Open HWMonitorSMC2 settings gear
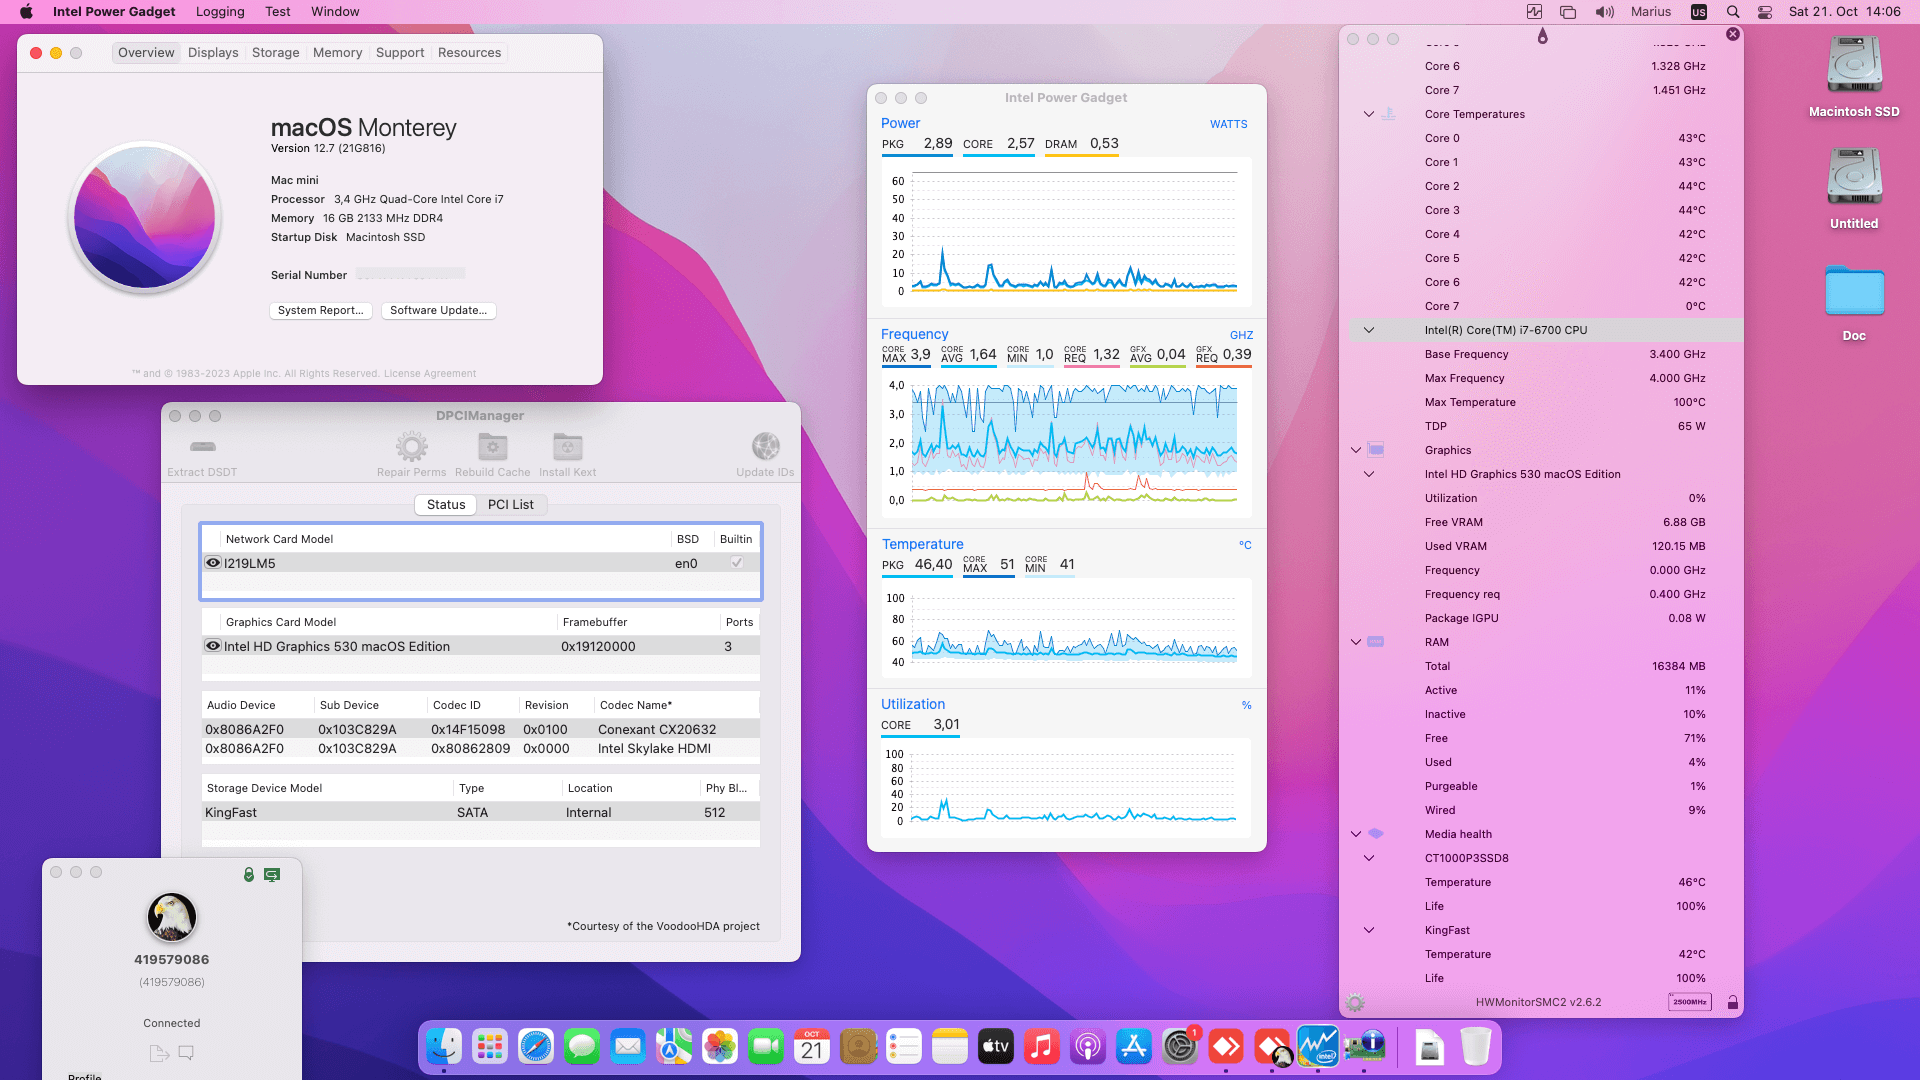The width and height of the screenshot is (1920, 1080). coord(1355,1002)
